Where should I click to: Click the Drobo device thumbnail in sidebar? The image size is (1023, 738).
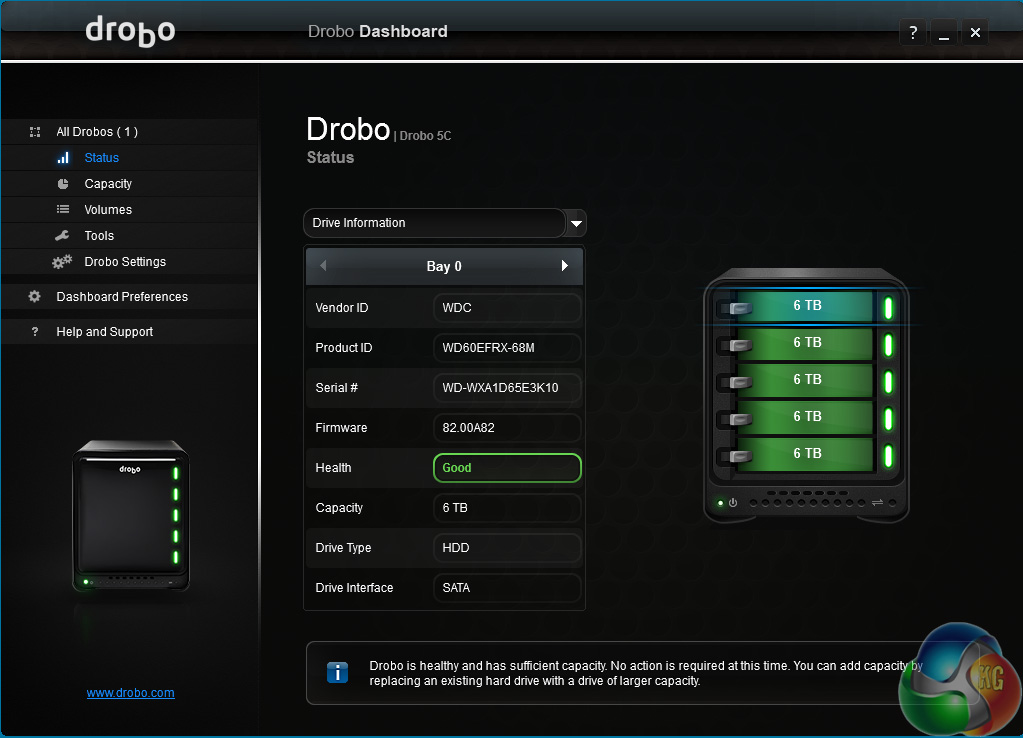point(130,515)
